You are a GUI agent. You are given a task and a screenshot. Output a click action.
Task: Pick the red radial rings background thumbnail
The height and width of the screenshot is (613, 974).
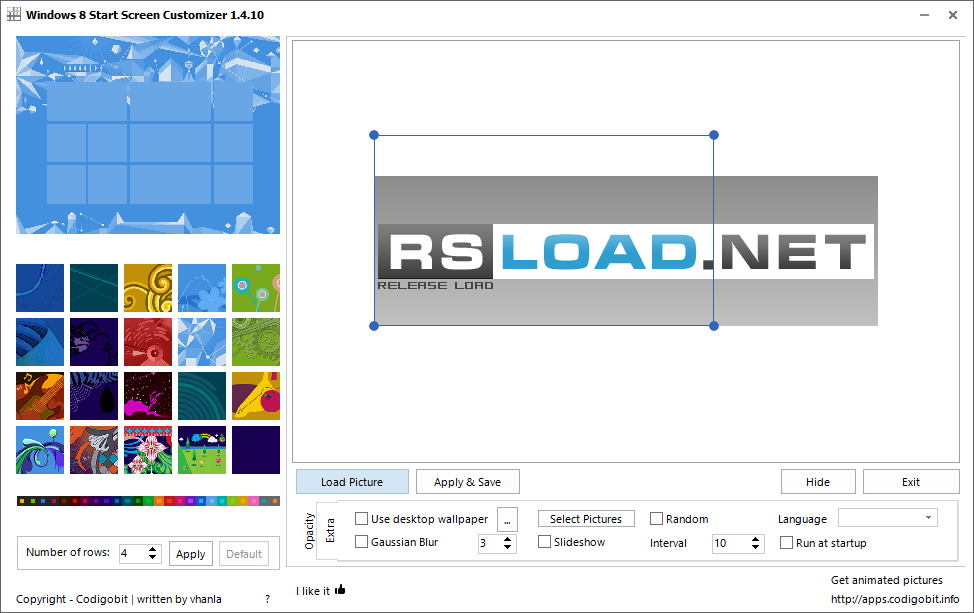coord(148,342)
